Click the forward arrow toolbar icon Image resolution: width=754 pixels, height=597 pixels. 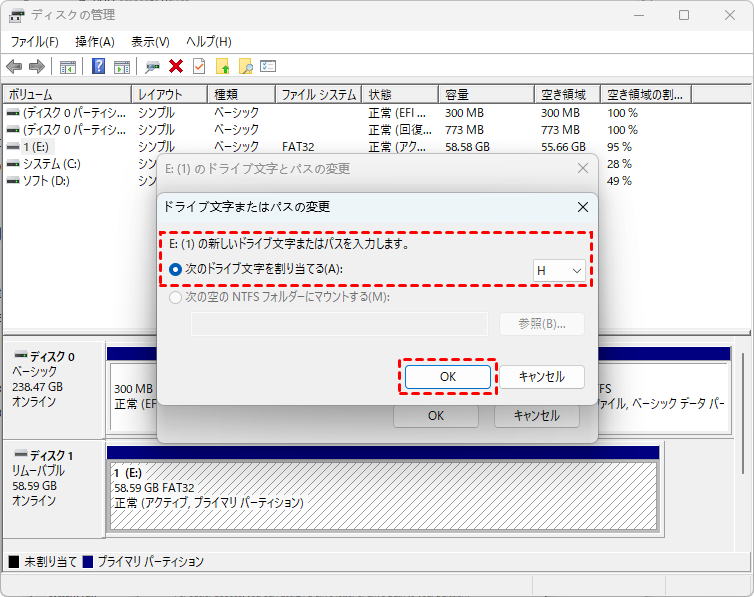pyautogui.click(x=37, y=66)
